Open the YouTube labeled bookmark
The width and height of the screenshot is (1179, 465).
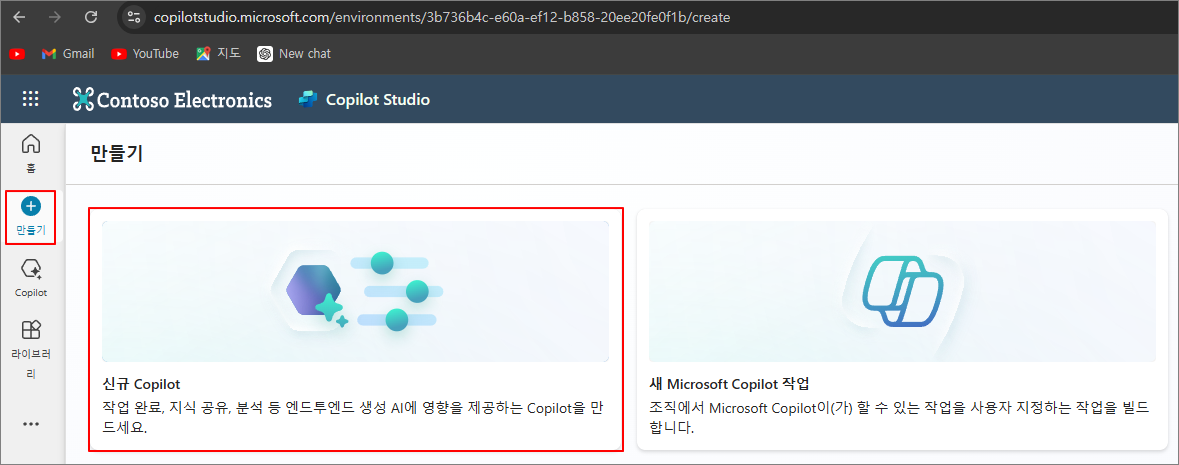pos(144,53)
